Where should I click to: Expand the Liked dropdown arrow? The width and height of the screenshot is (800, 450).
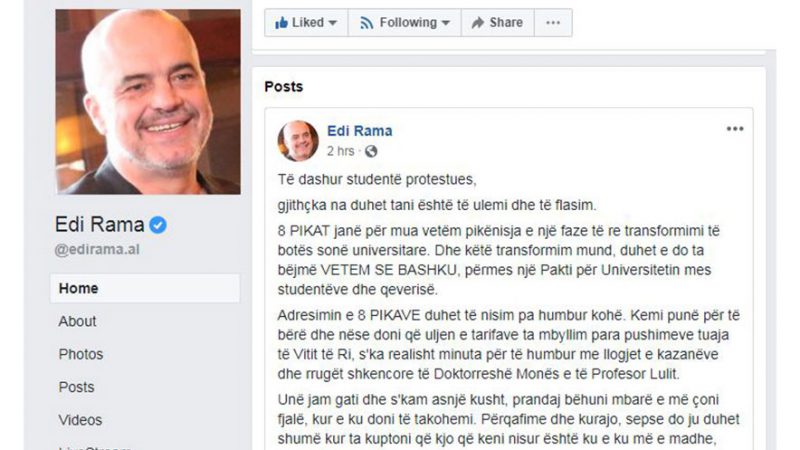(333, 23)
